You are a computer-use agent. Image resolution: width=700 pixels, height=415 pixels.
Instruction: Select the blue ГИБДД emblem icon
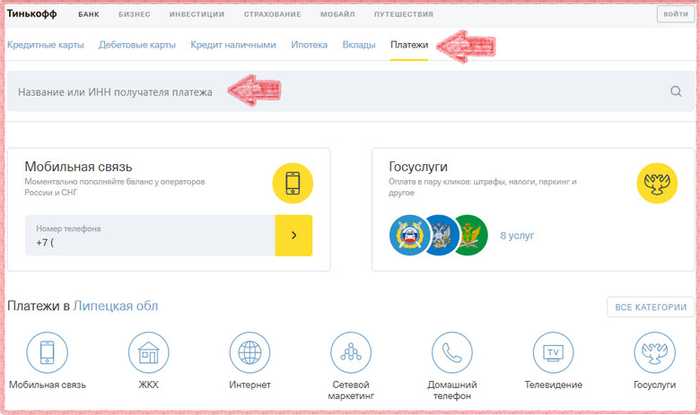[408, 235]
